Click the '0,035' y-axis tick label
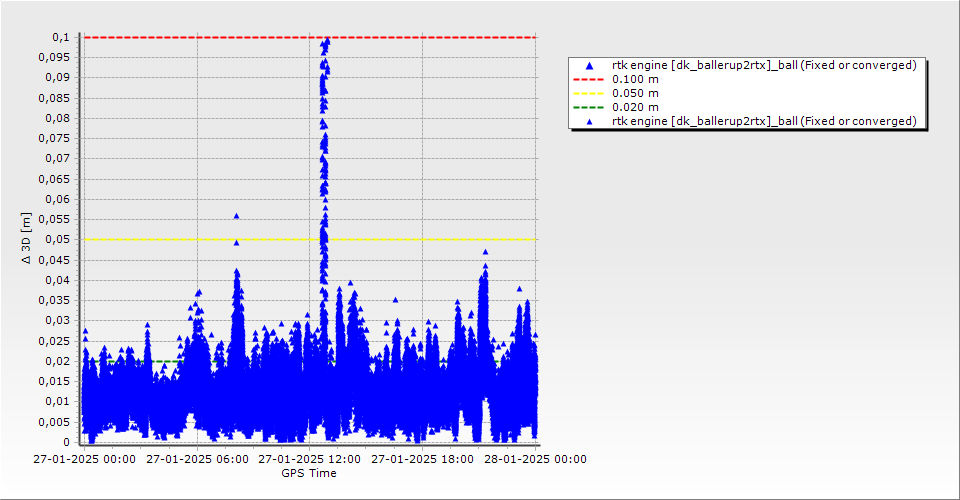 [x=54, y=300]
